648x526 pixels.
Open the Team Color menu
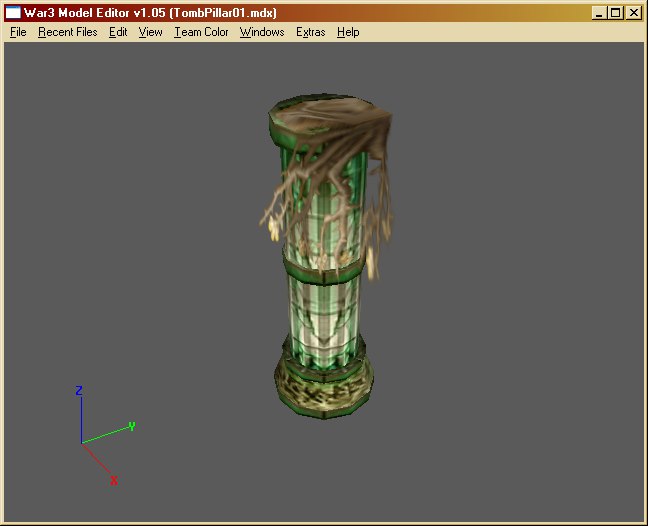(201, 32)
